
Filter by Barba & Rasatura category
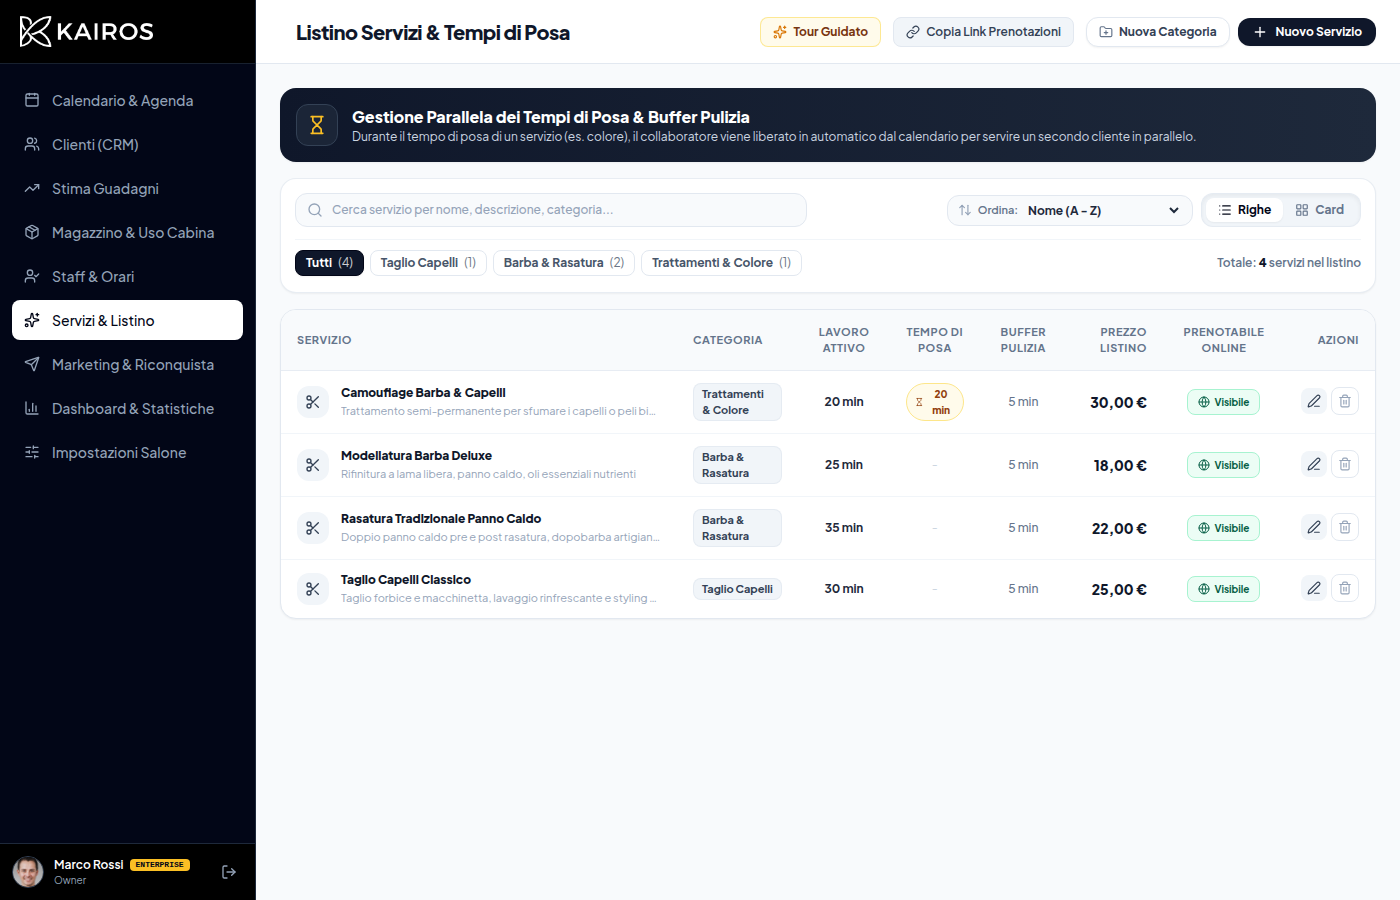tap(564, 263)
